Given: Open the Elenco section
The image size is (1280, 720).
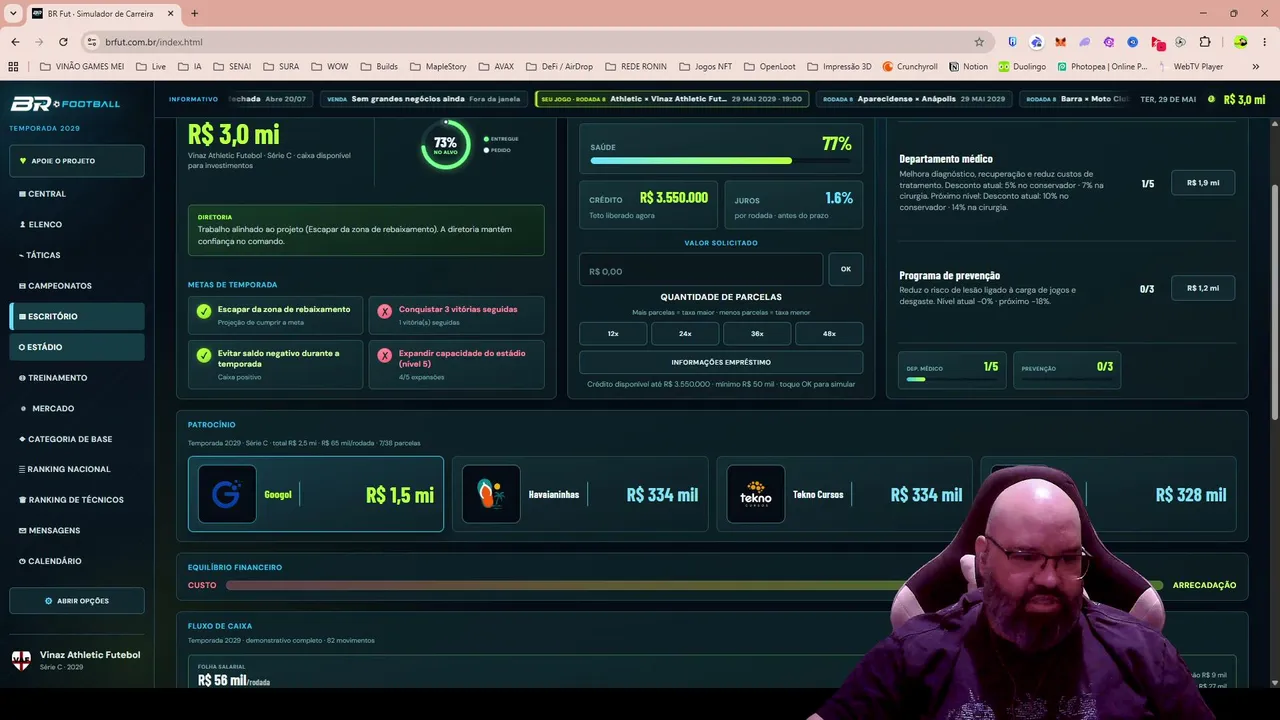Looking at the screenshot, I should [x=77, y=225].
